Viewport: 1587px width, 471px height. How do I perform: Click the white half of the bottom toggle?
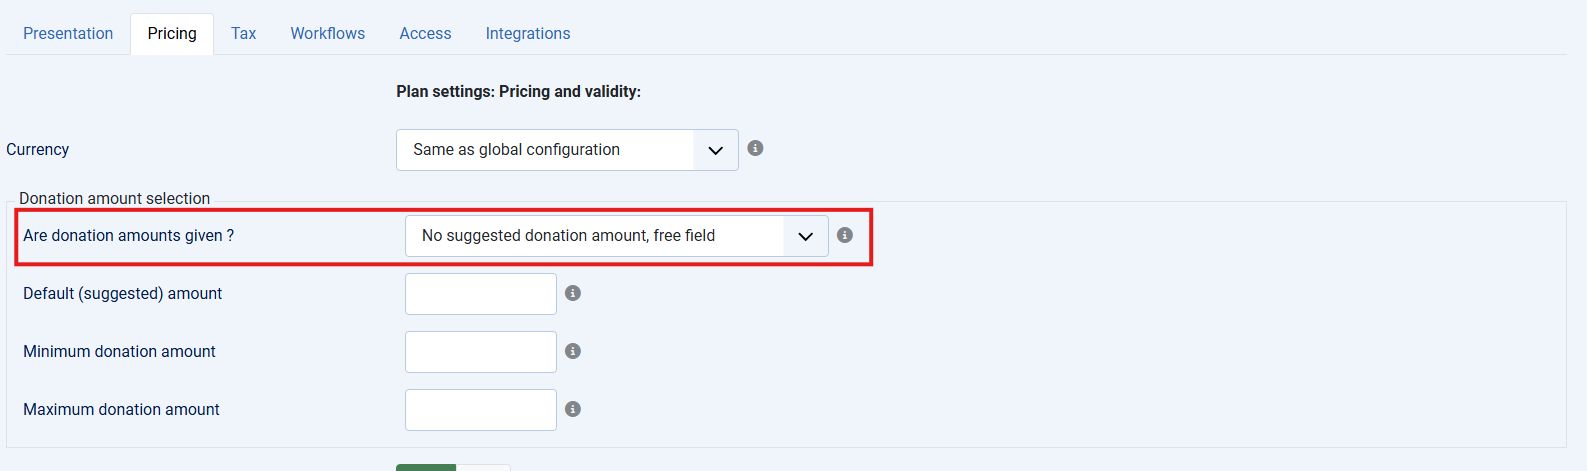click(x=484, y=467)
